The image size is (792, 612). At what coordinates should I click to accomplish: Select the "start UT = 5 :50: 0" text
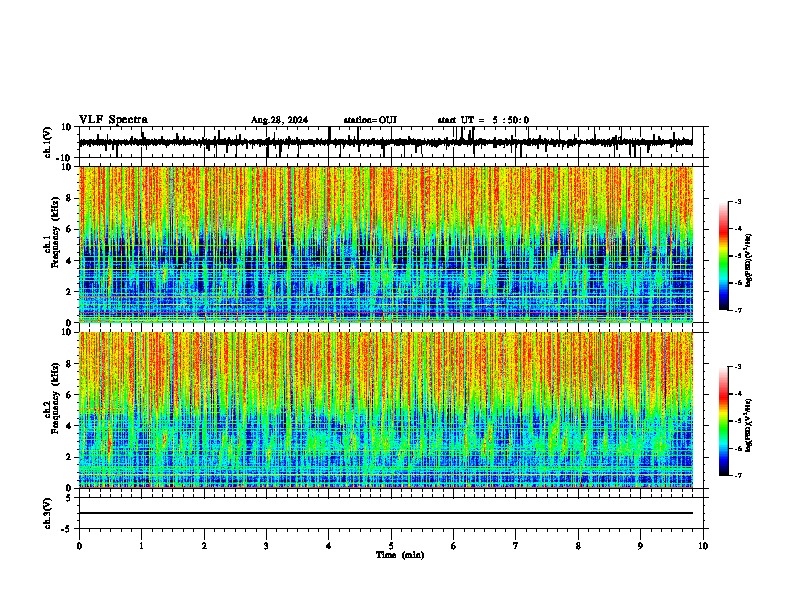[x=483, y=120]
